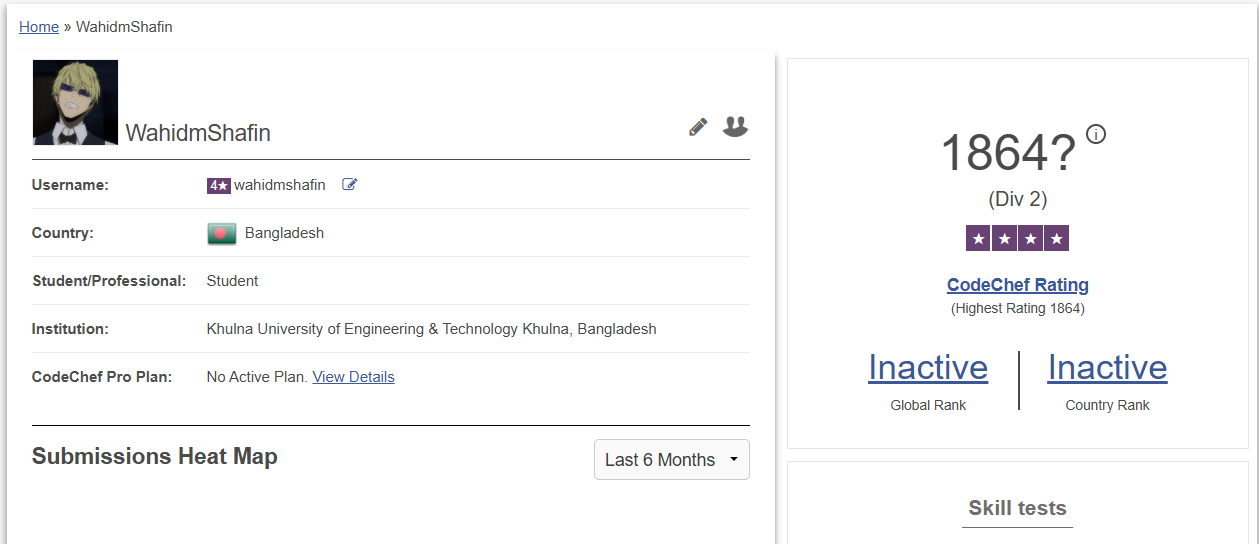
Task: Click the Inactive Country Rank link
Action: (x=1107, y=368)
